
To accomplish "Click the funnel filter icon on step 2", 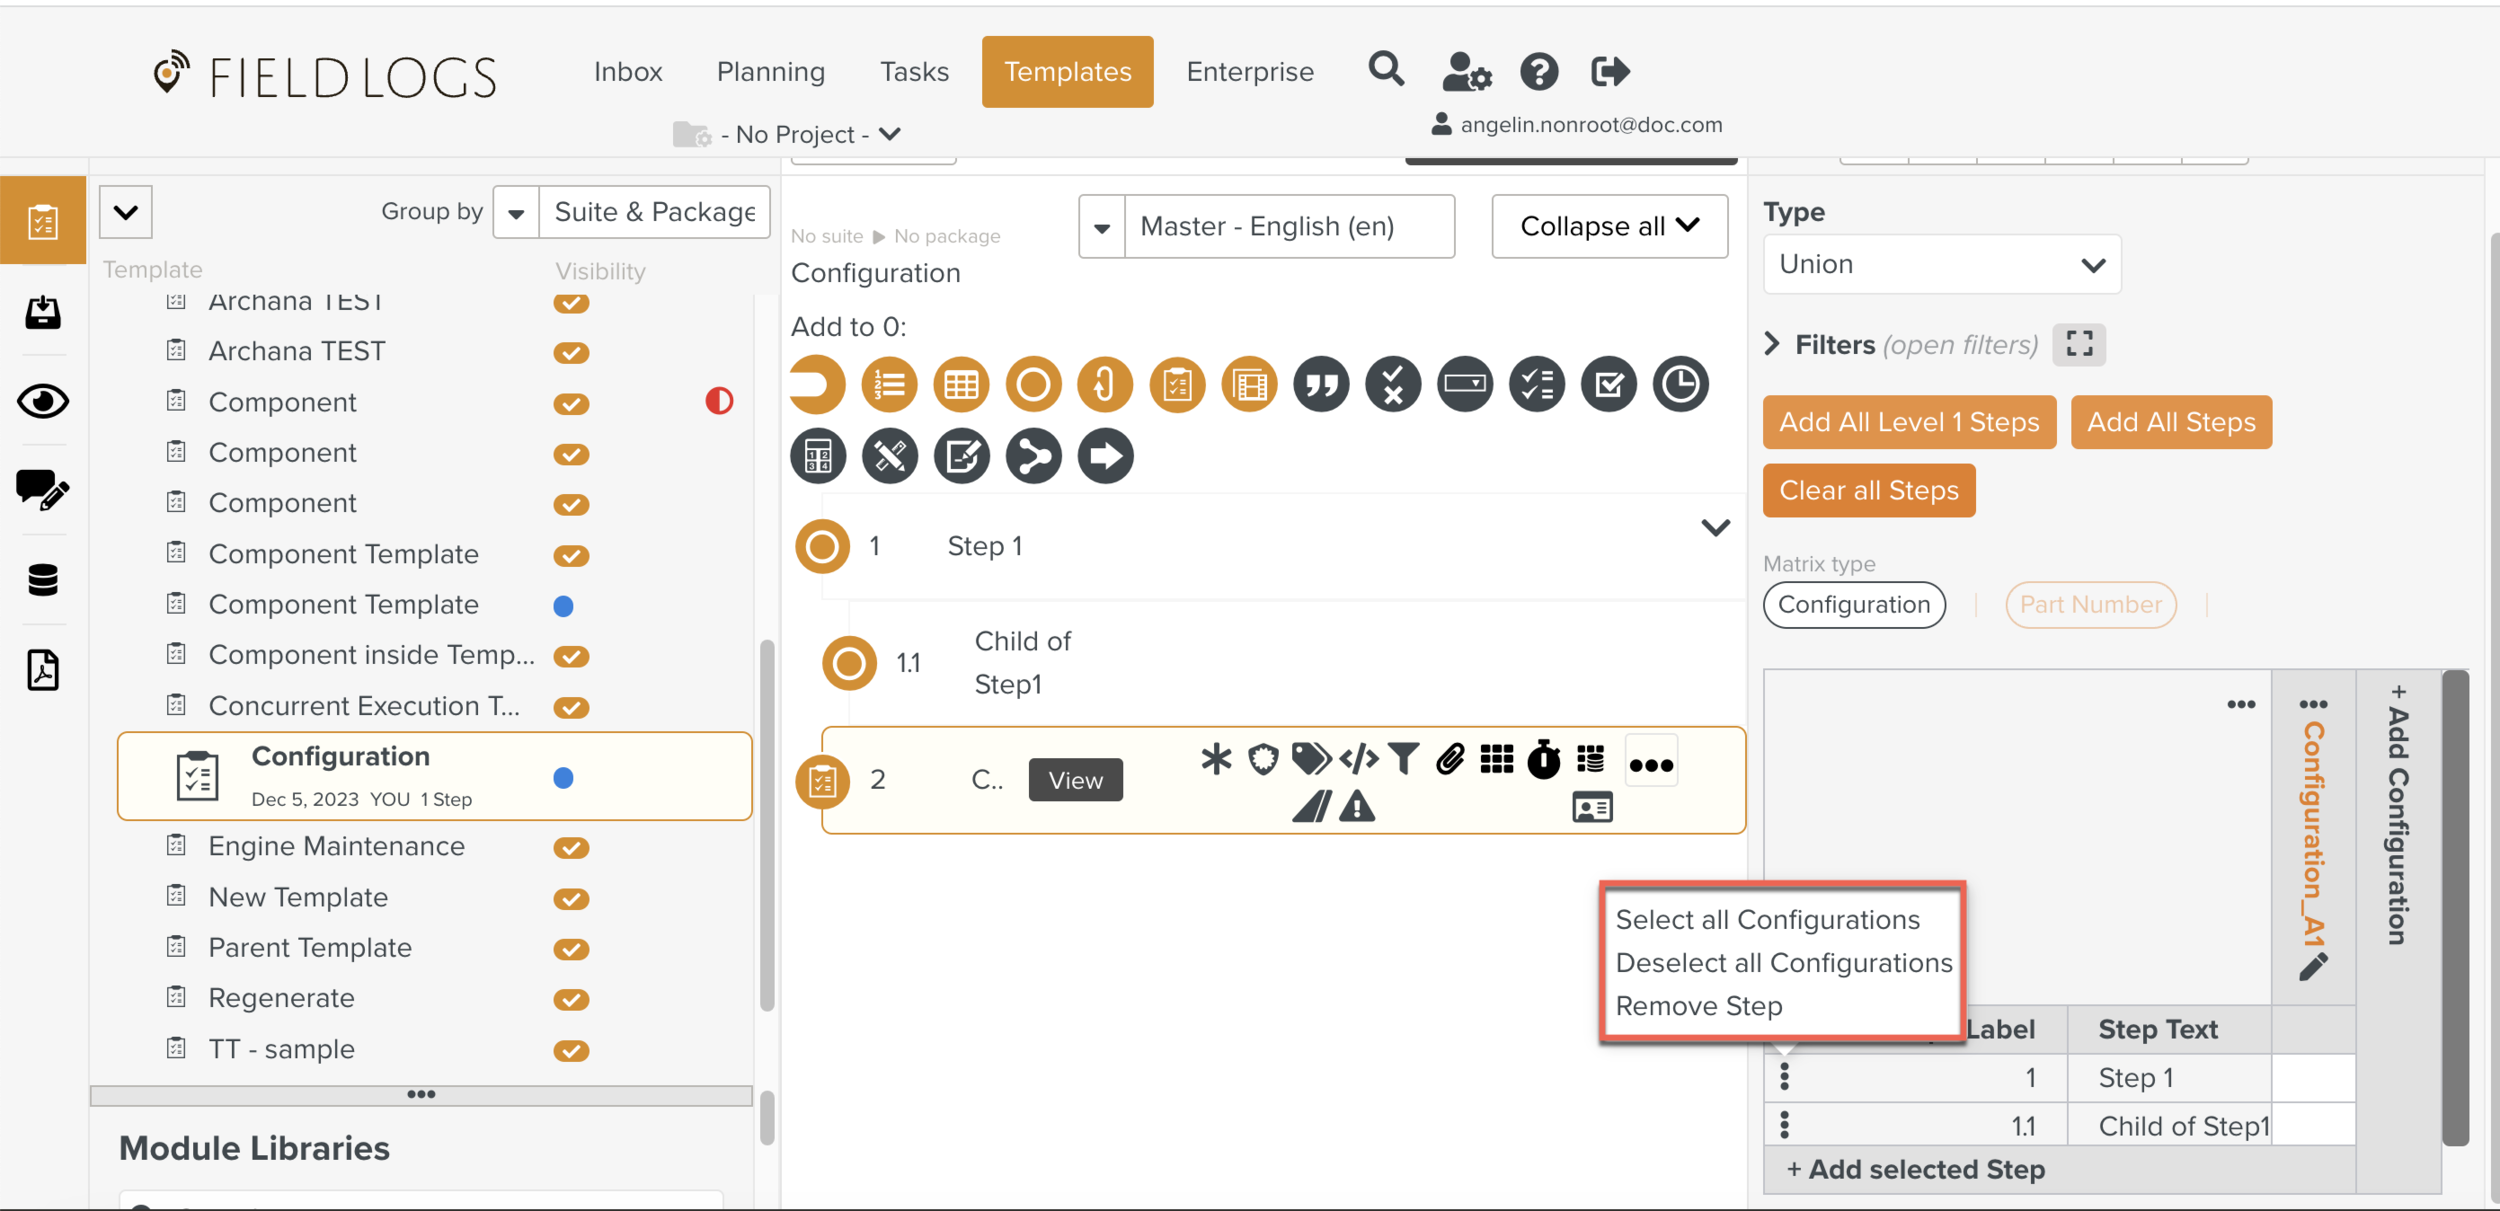I will (1404, 759).
